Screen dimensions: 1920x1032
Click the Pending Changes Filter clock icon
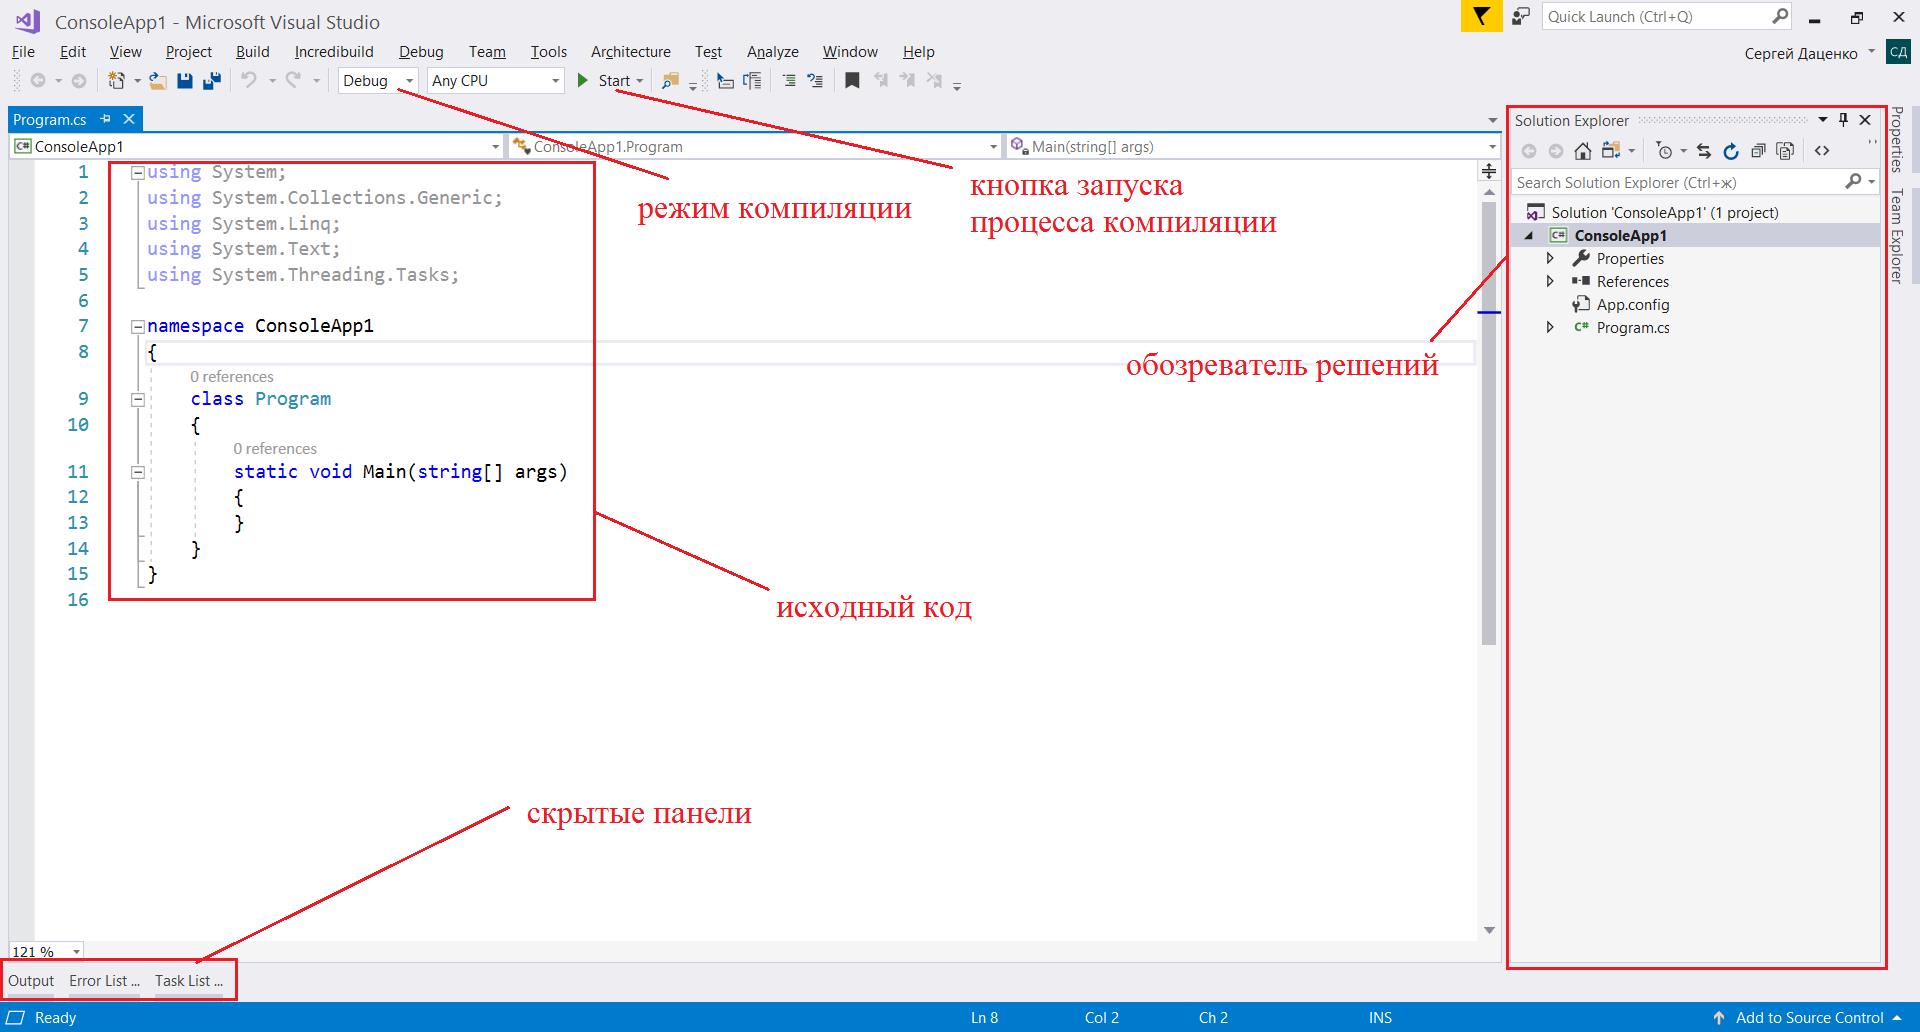point(1664,151)
